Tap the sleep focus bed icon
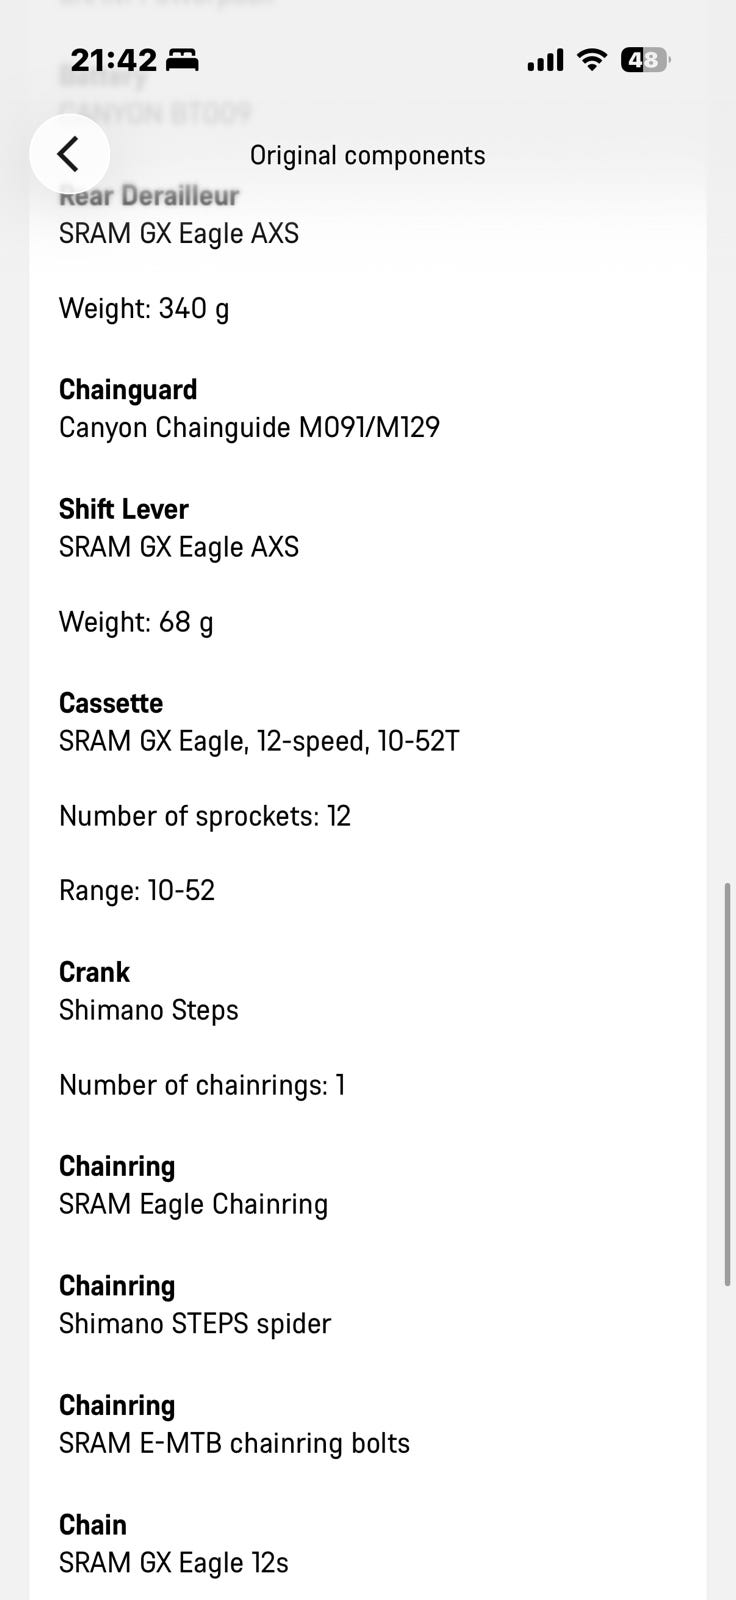This screenshot has width=736, height=1600. pos(182,61)
